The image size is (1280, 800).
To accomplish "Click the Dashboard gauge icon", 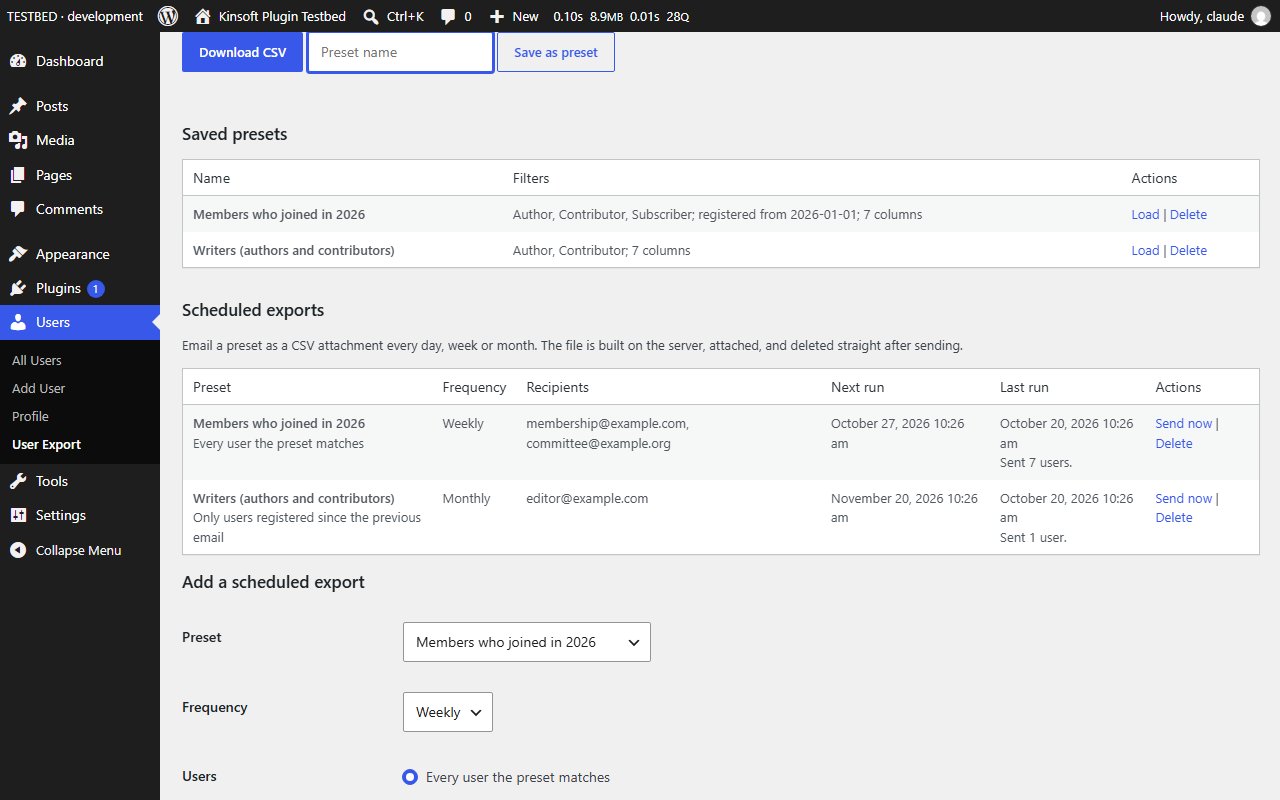I will pyautogui.click(x=18, y=61).
